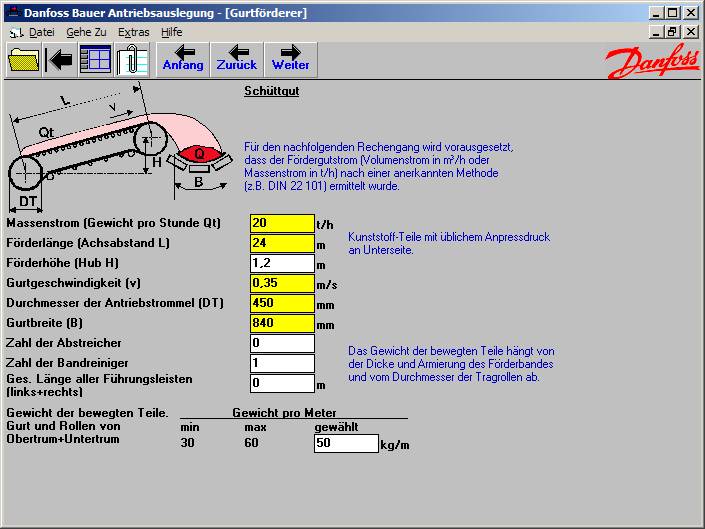
Task: Click the Danfoss logo
Action: [x=652, y=62]
